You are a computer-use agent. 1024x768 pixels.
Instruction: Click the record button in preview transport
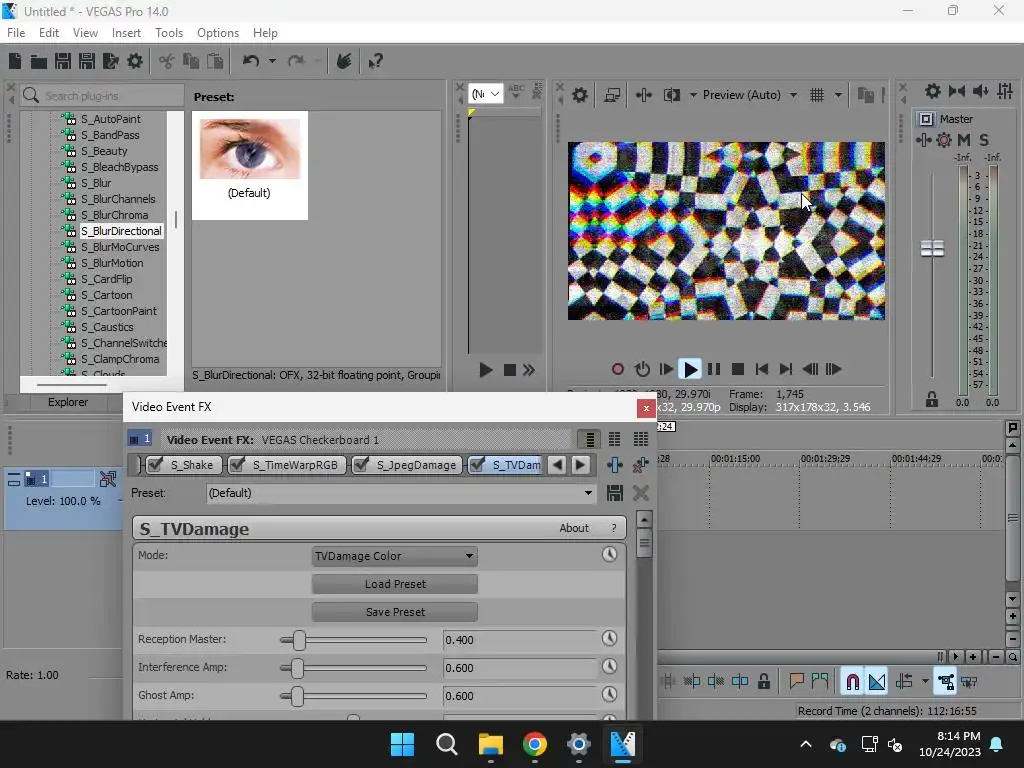tap(618, 370)
